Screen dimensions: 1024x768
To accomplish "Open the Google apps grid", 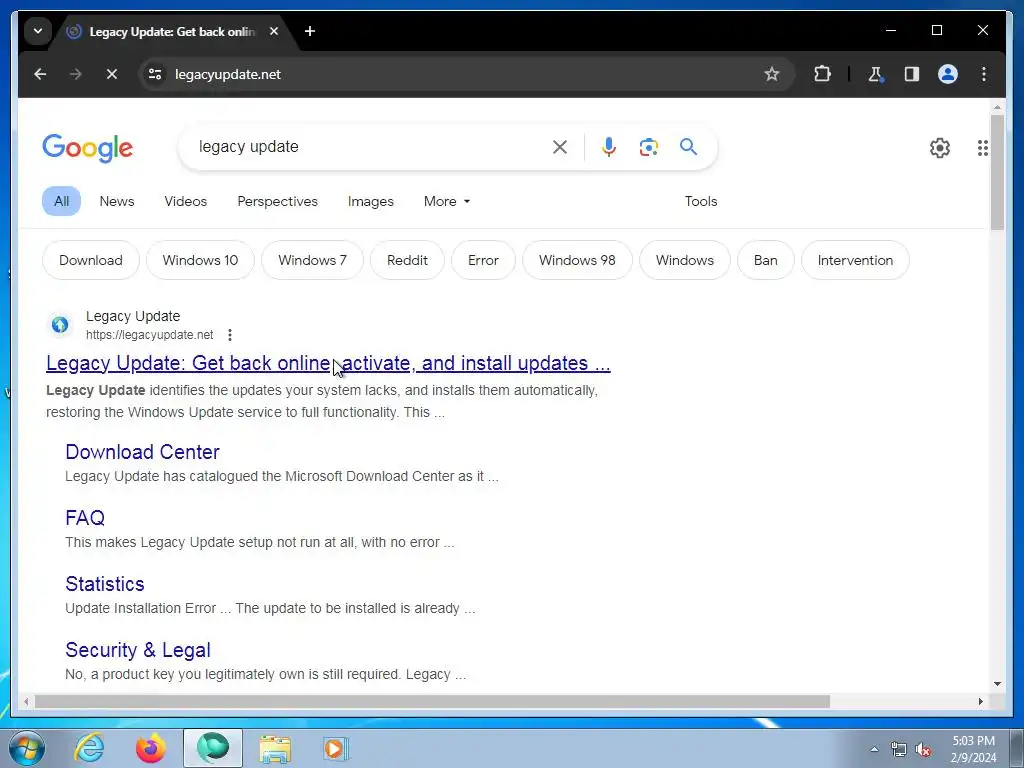I will (x=982, y=148).
